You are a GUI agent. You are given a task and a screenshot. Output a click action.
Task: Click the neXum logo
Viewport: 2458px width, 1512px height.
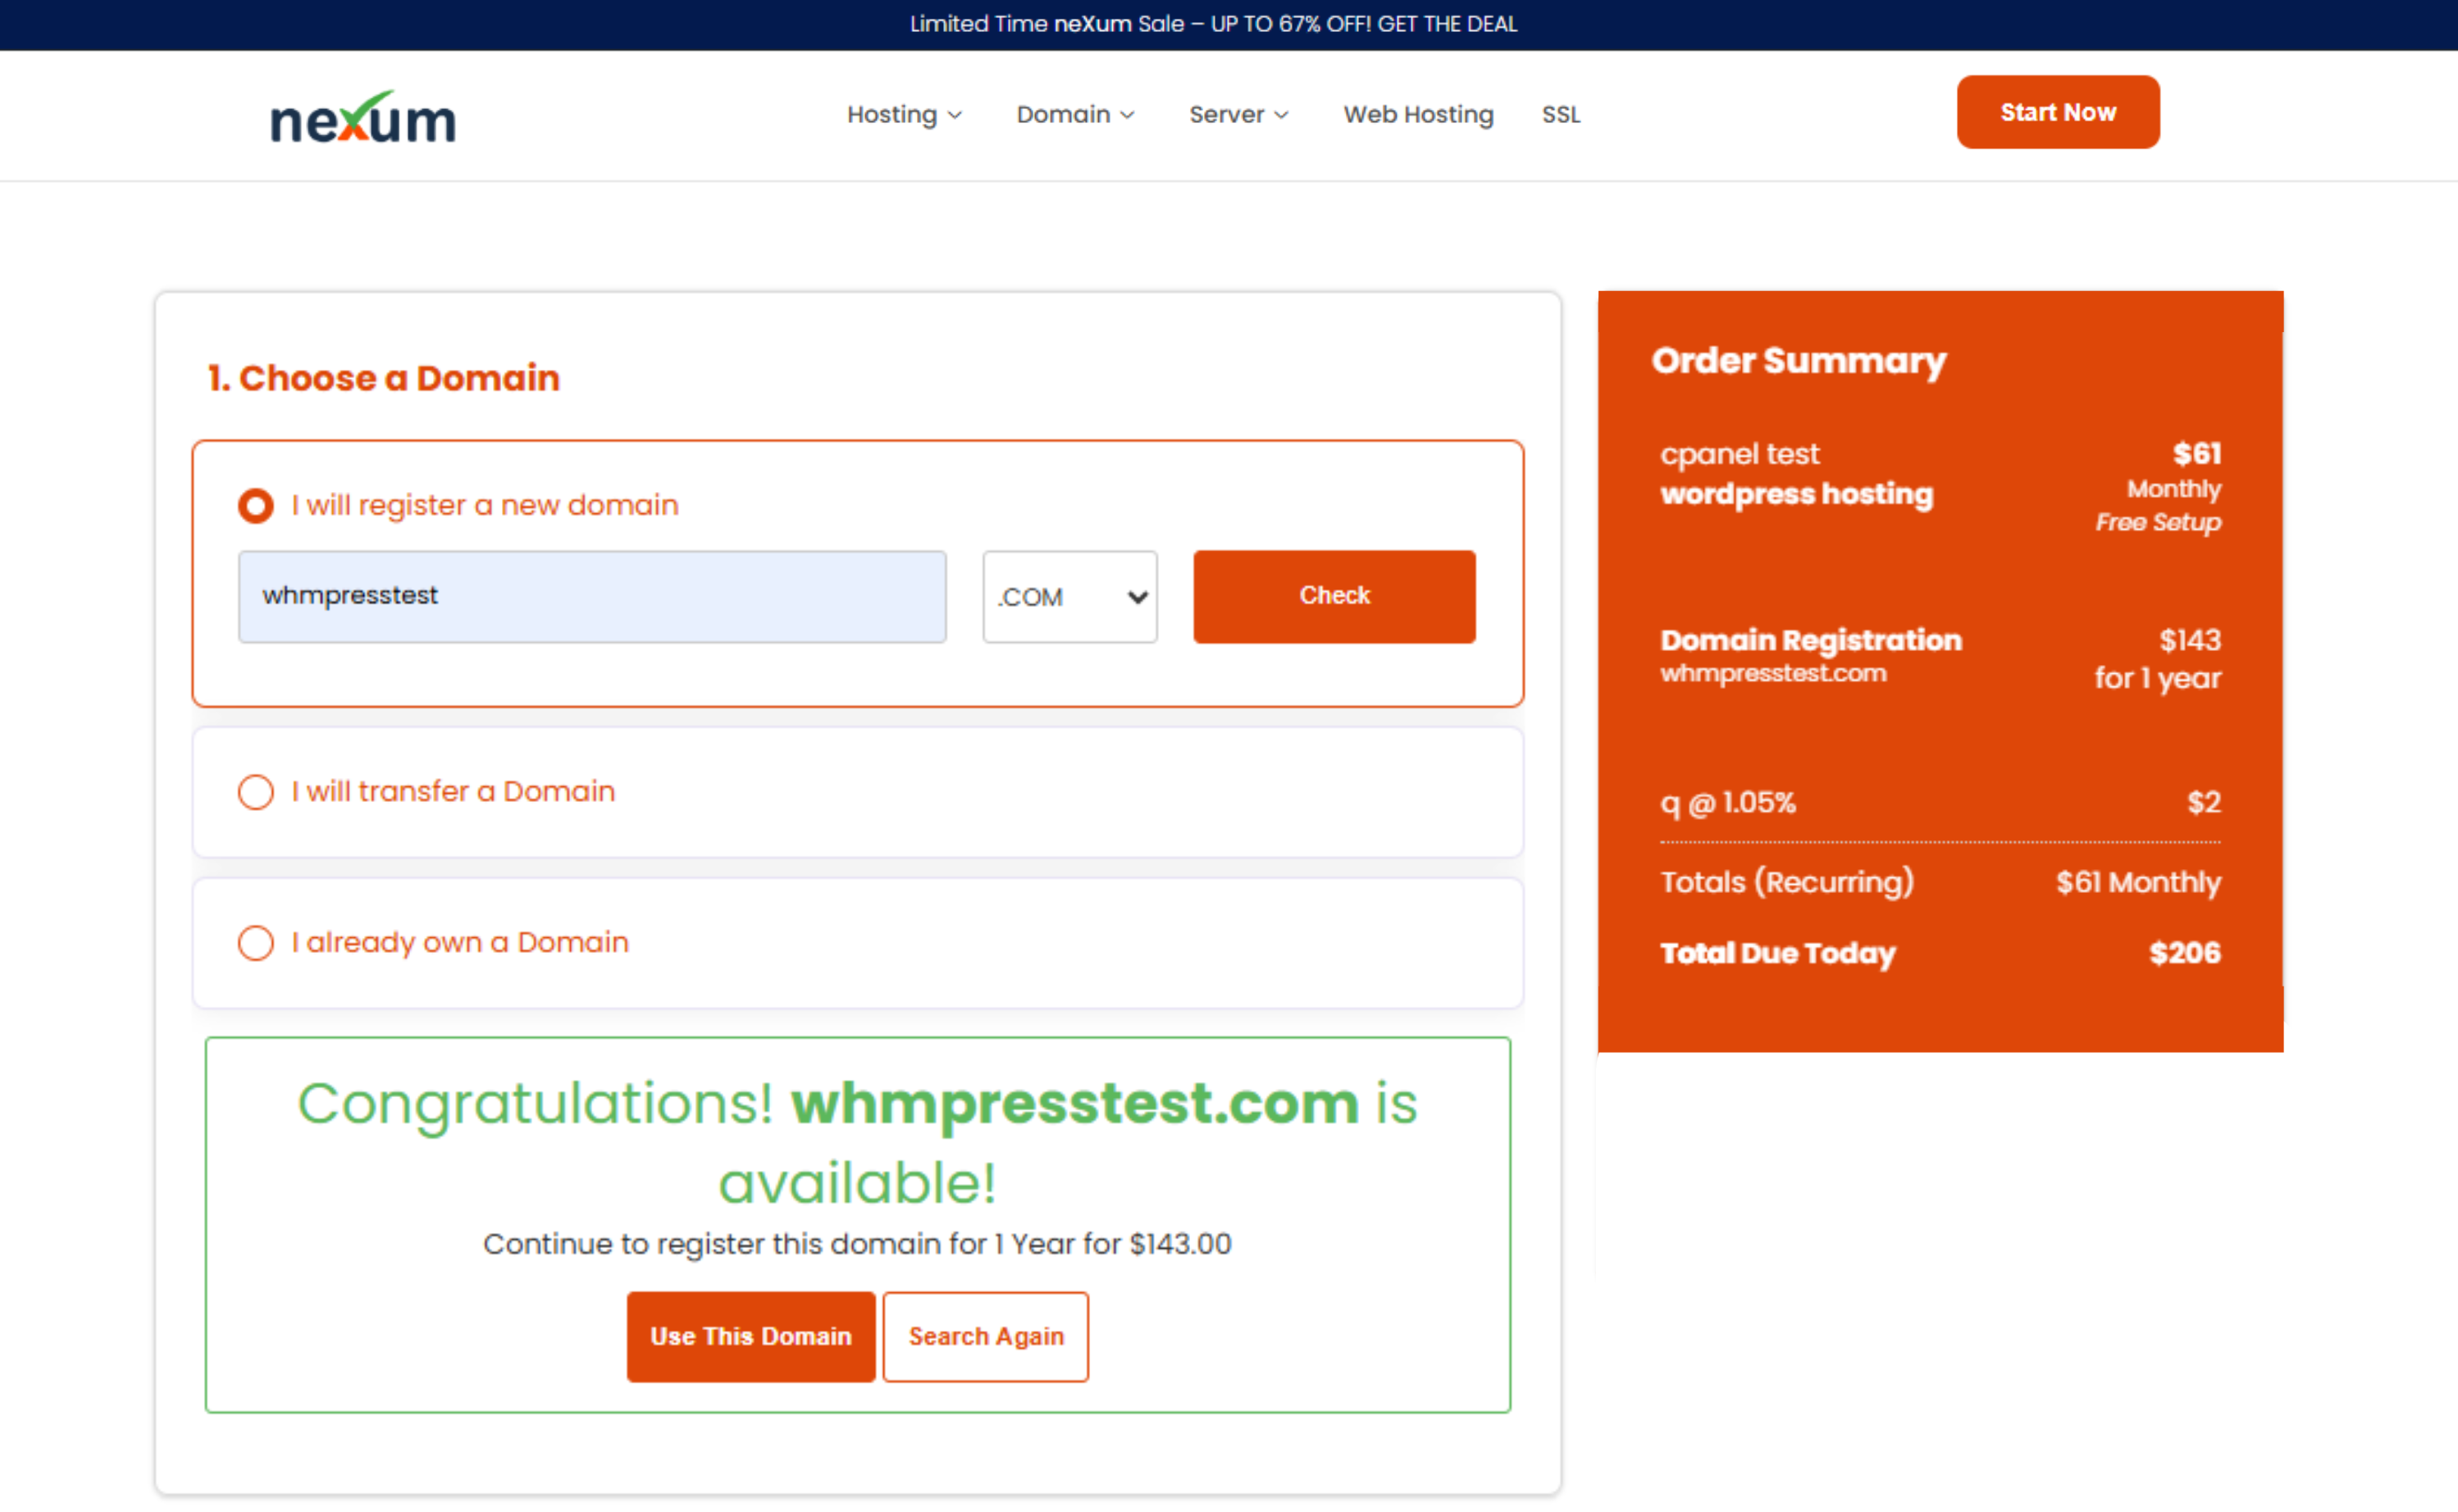tap(363, 118)
